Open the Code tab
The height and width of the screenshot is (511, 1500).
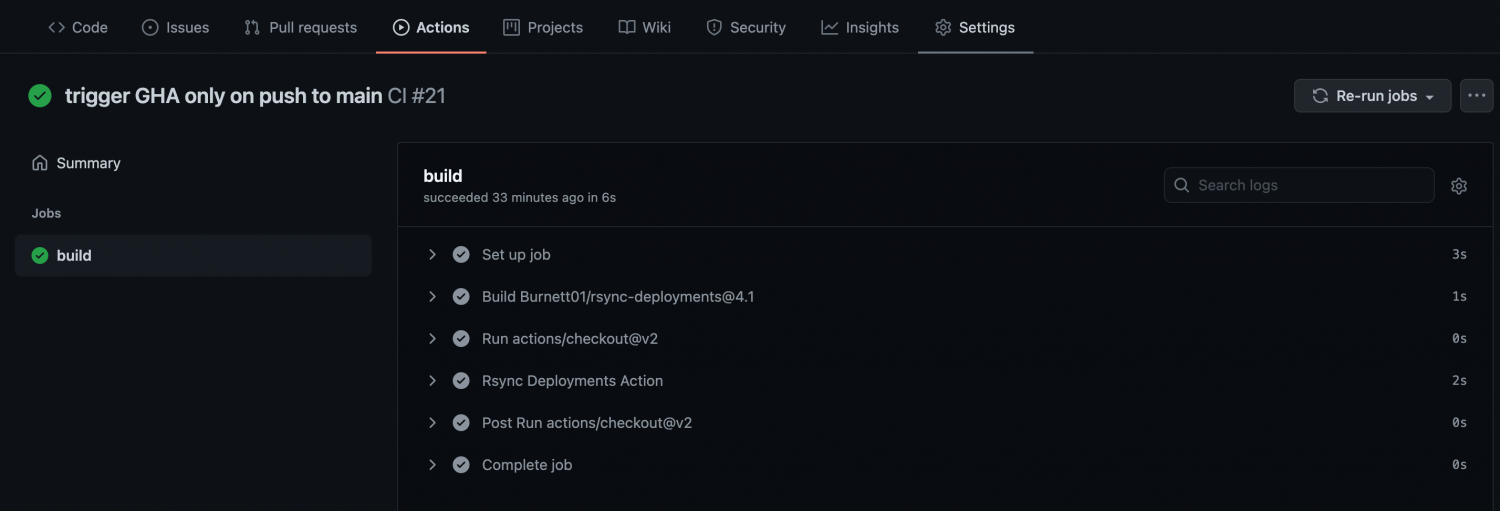(x=78, y=27)
